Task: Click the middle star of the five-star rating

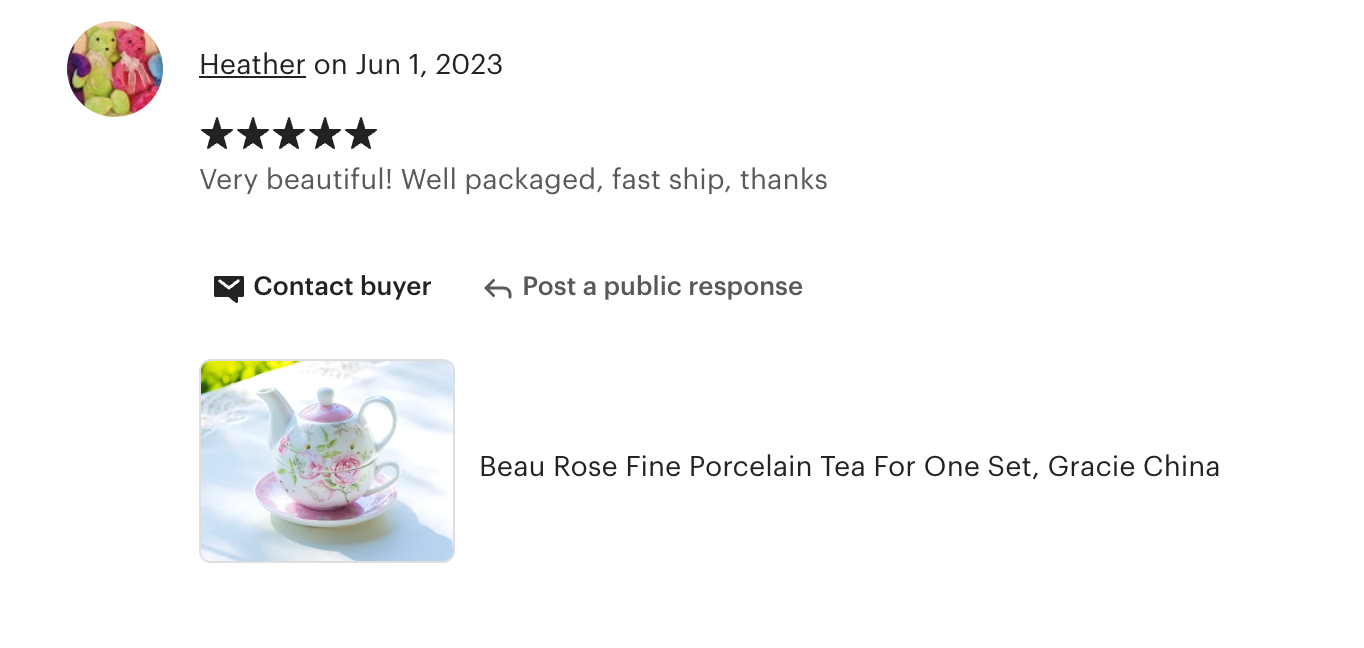Action: click(x=289, y=133)
